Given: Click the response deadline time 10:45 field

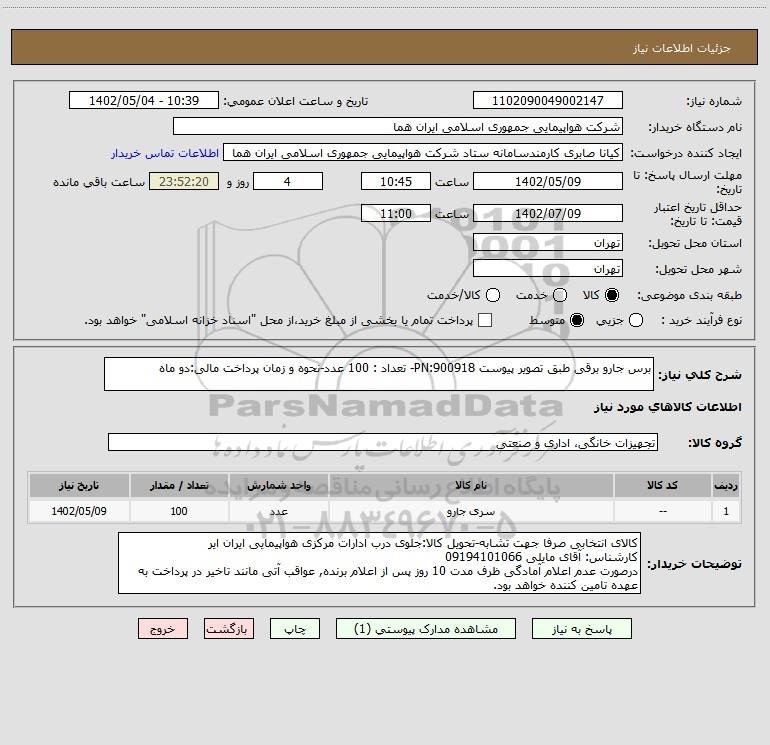Looking at the screenshot, I should [396, 181].
